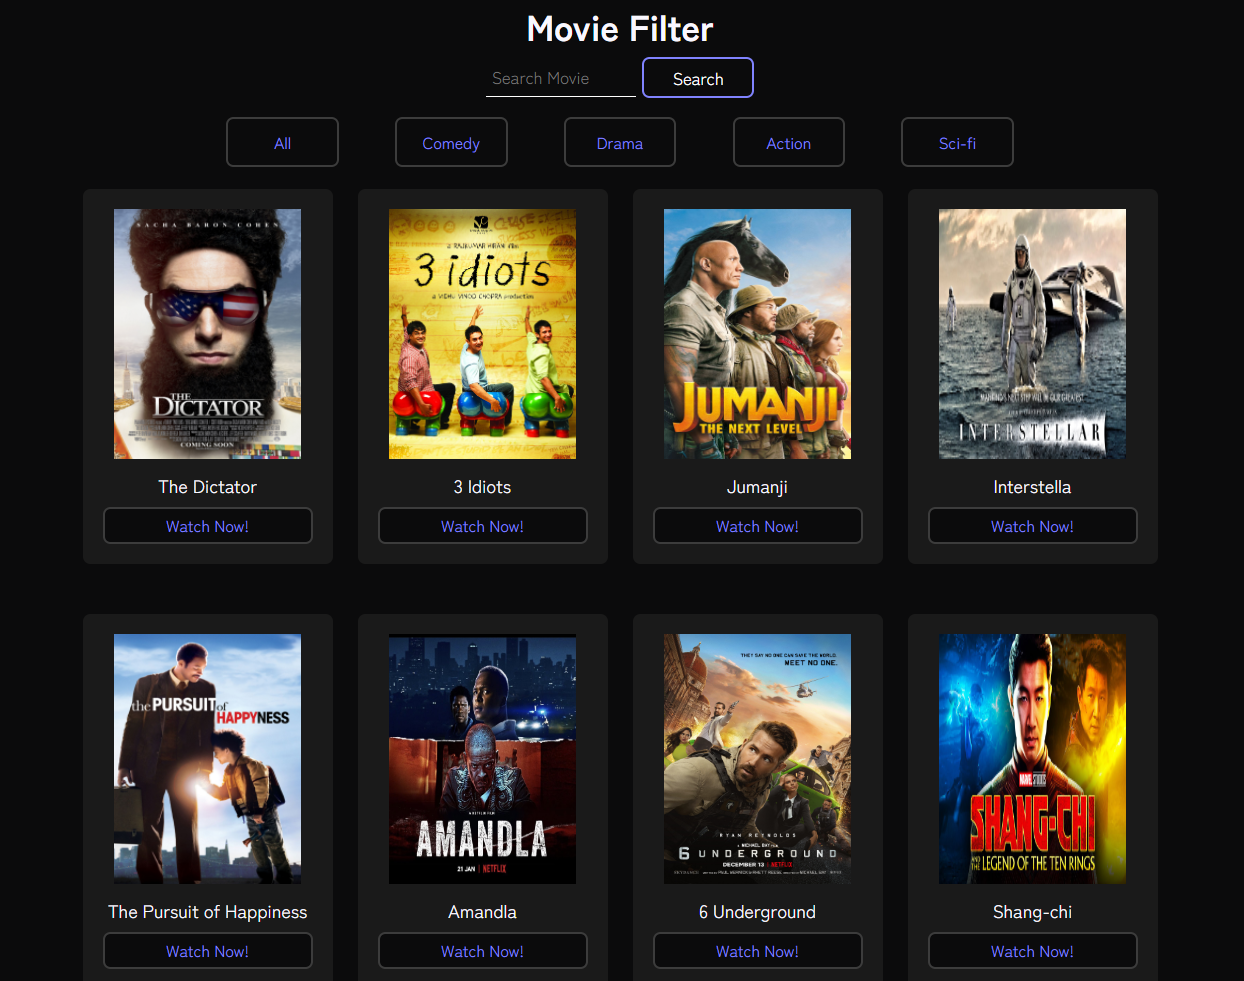Screen dimensions: 1244x981
Task: Start watching Jumanji
Action: (x=757, y=526)
